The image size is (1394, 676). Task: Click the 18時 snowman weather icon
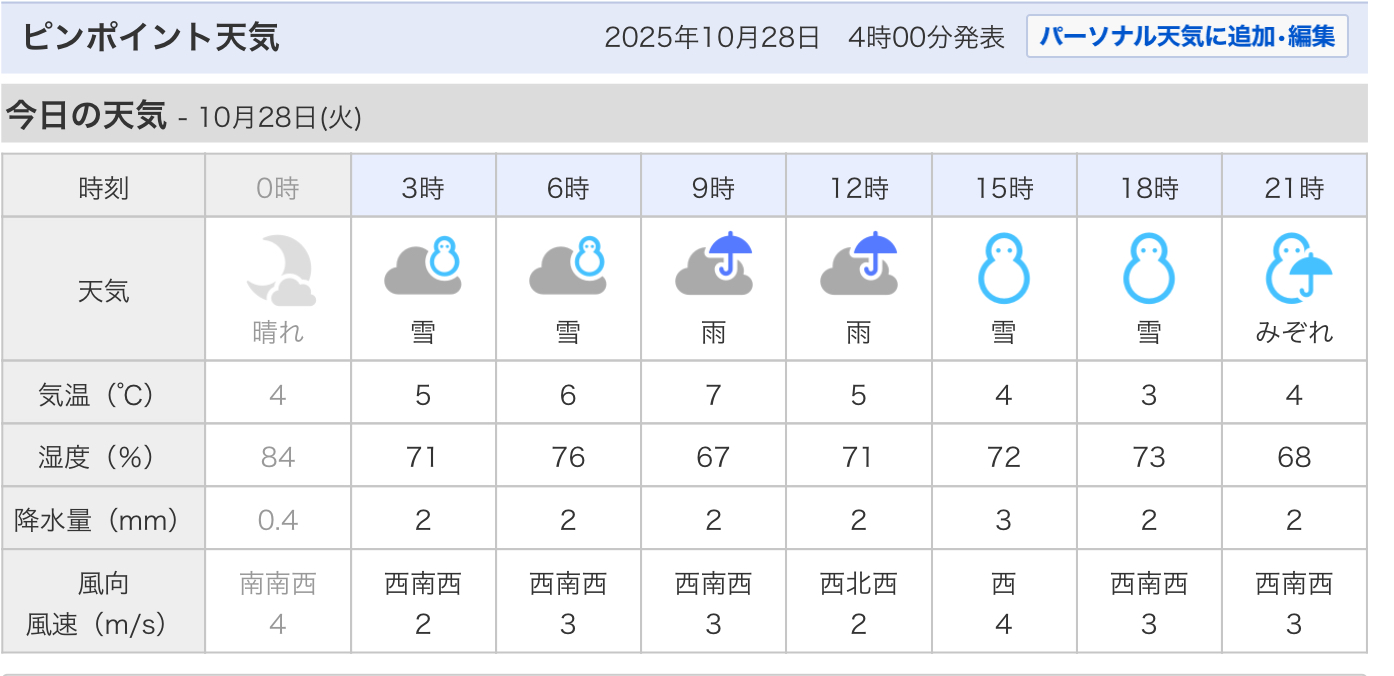click(1148, 269)
